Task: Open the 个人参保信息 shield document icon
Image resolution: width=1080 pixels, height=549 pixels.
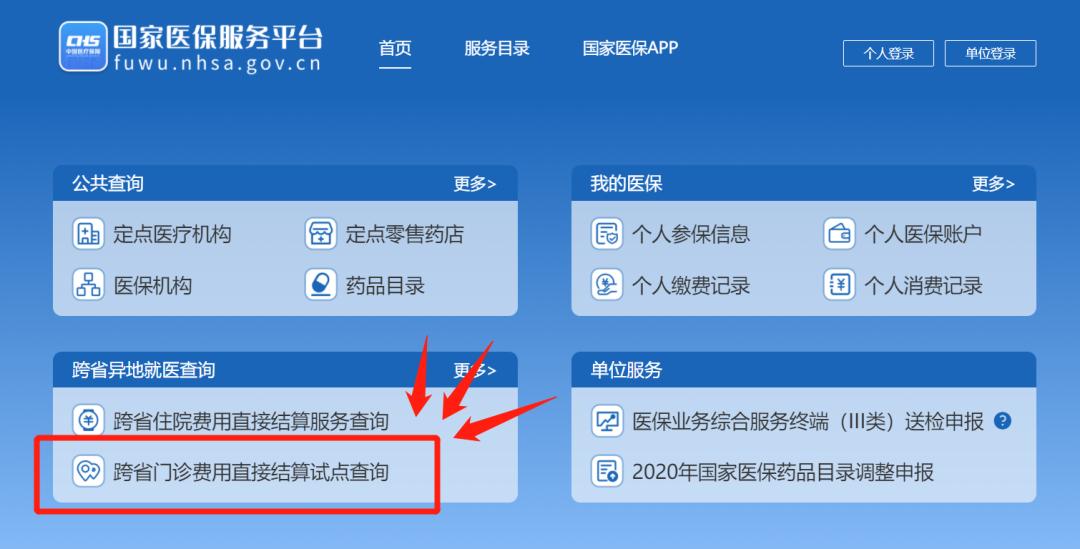Action: (607, 234)
